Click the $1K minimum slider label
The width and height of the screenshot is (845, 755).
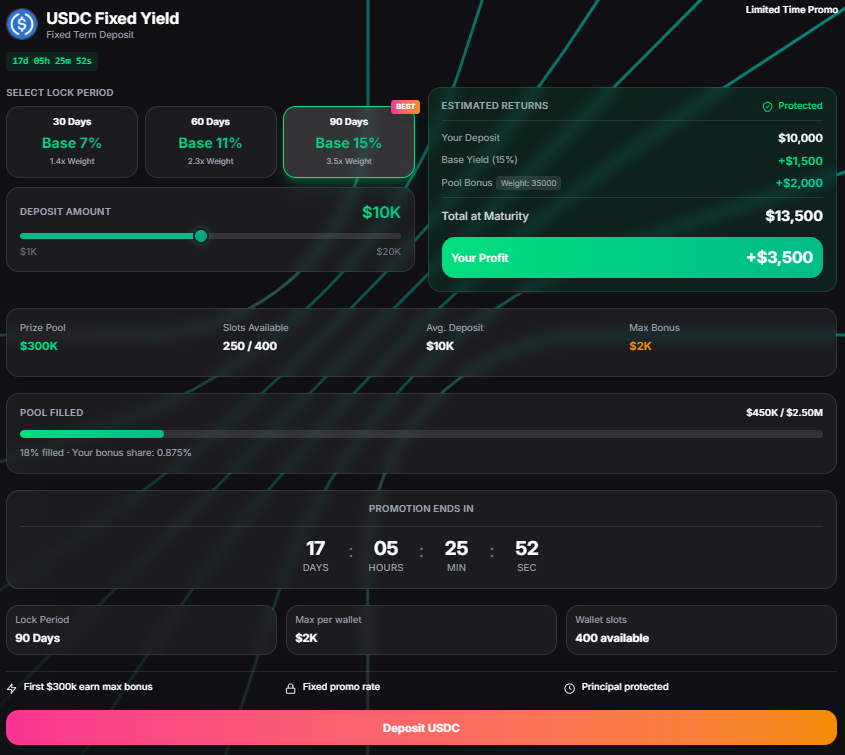tap(29, 252)
